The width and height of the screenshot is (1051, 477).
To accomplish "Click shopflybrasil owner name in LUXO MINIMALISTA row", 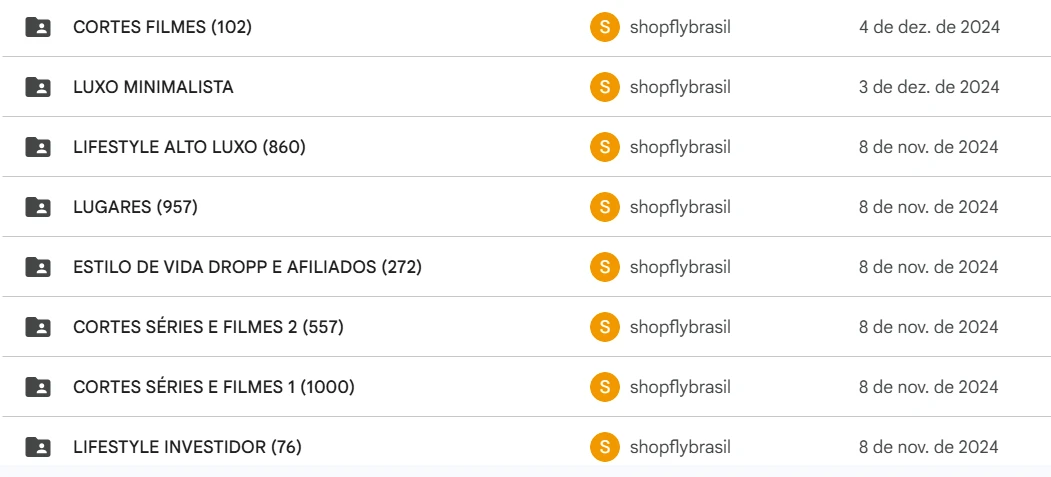I will point(680,87).
